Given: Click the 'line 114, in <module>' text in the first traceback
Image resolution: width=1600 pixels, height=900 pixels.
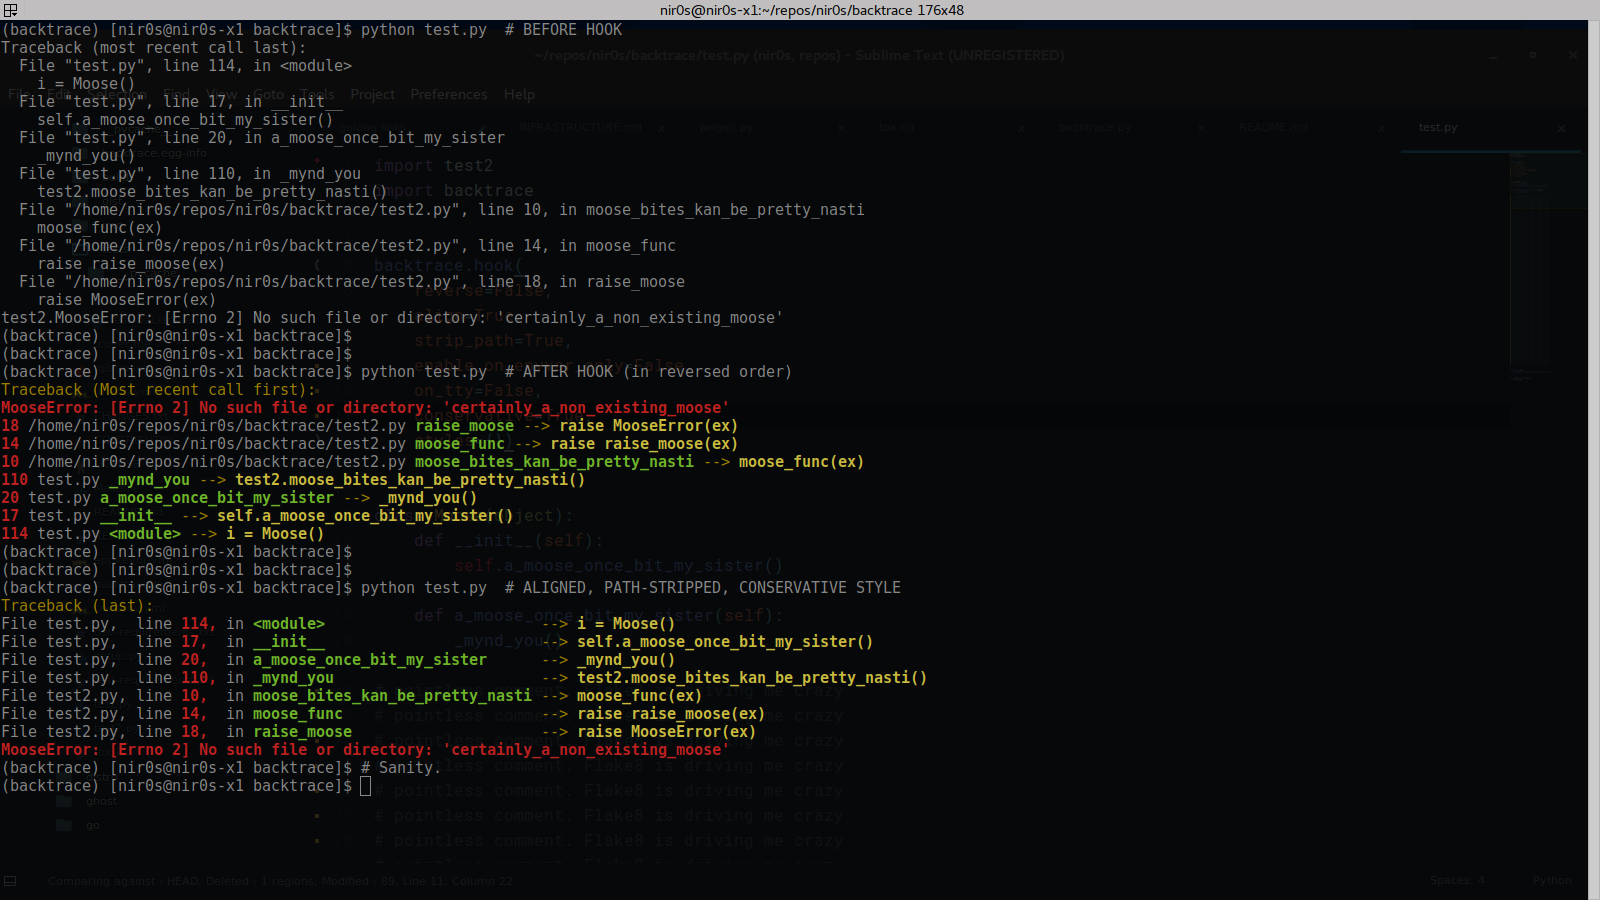Looking at the screenshot, I should point(258,66).
